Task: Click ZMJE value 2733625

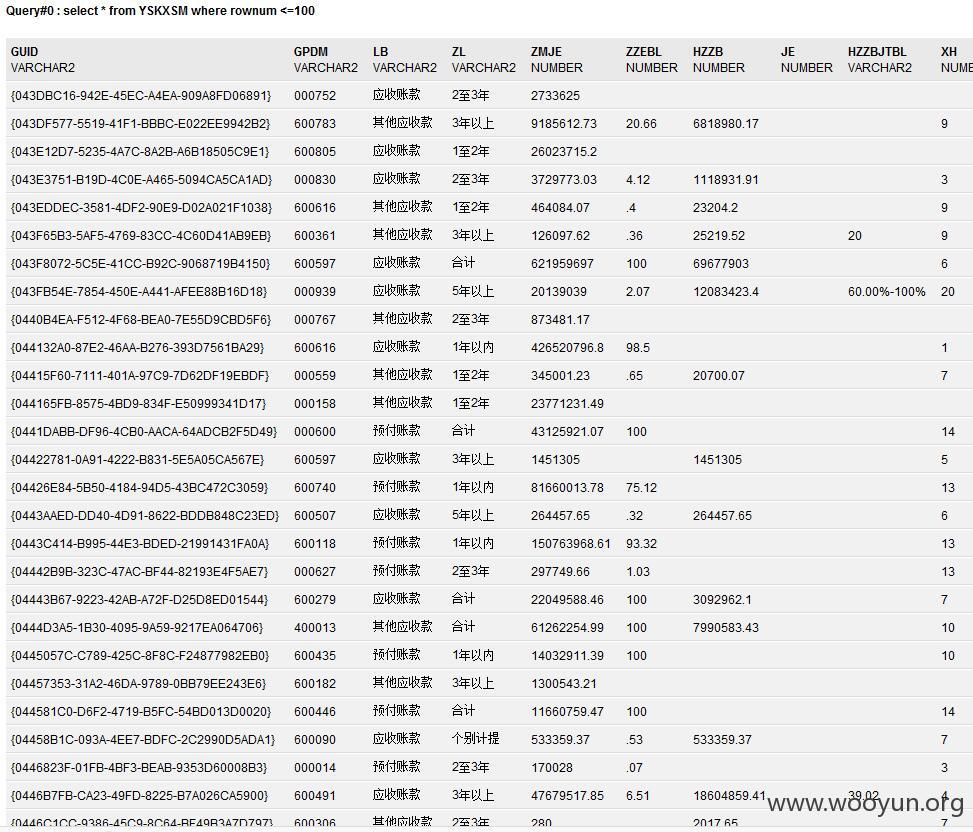Action: point(555,96)
